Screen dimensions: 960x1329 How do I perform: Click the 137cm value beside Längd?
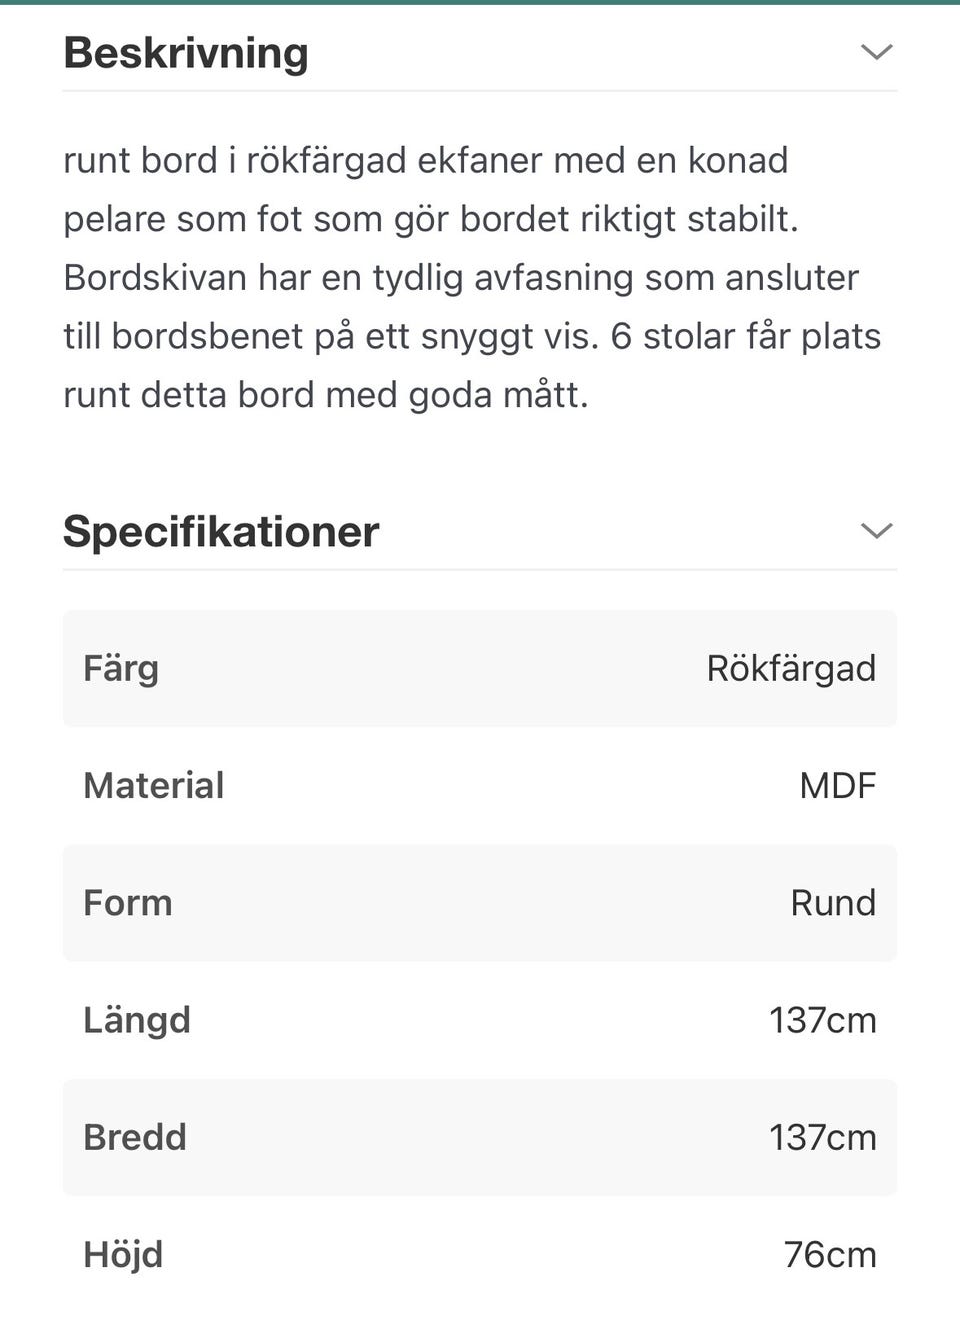pos(822,1020)
